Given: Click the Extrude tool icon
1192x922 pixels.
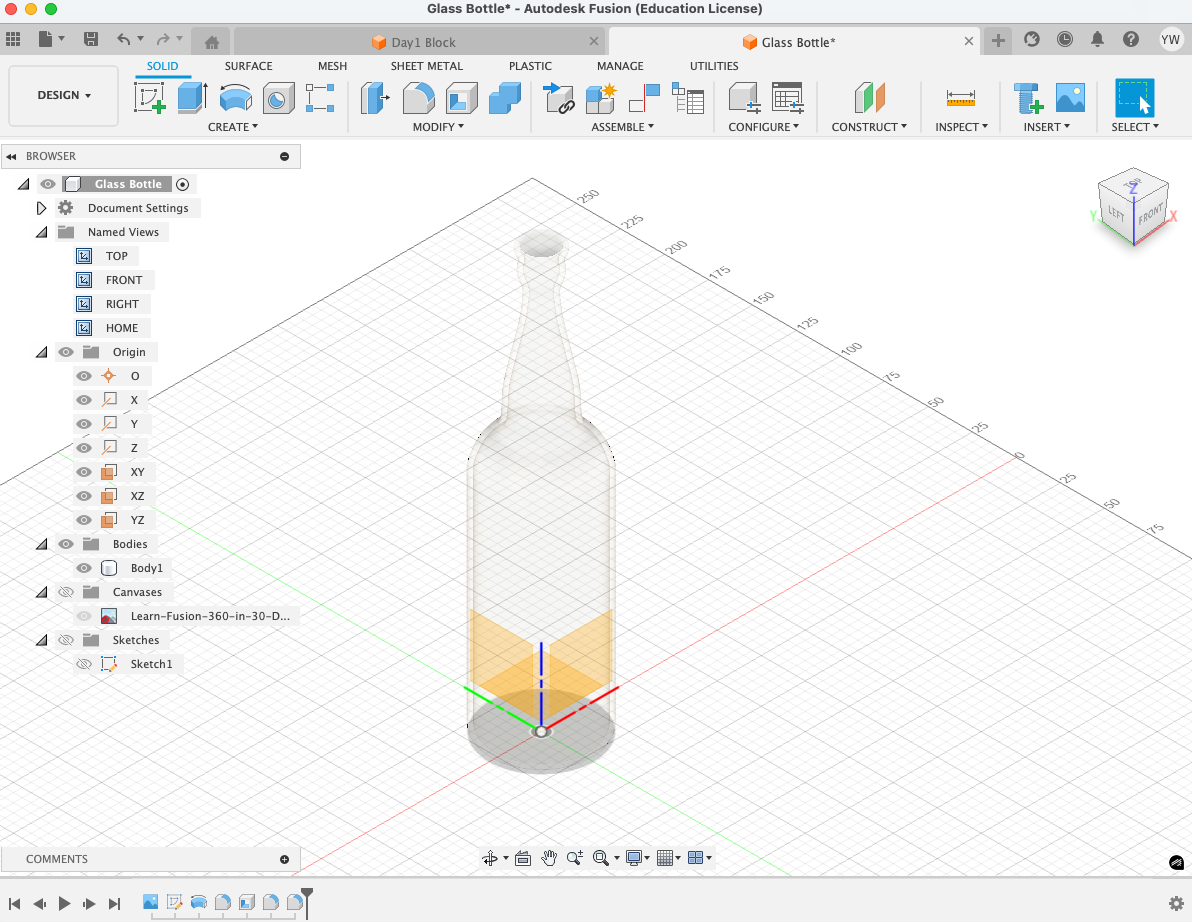Looking at the screenshot, I should (x=192, y=98).
